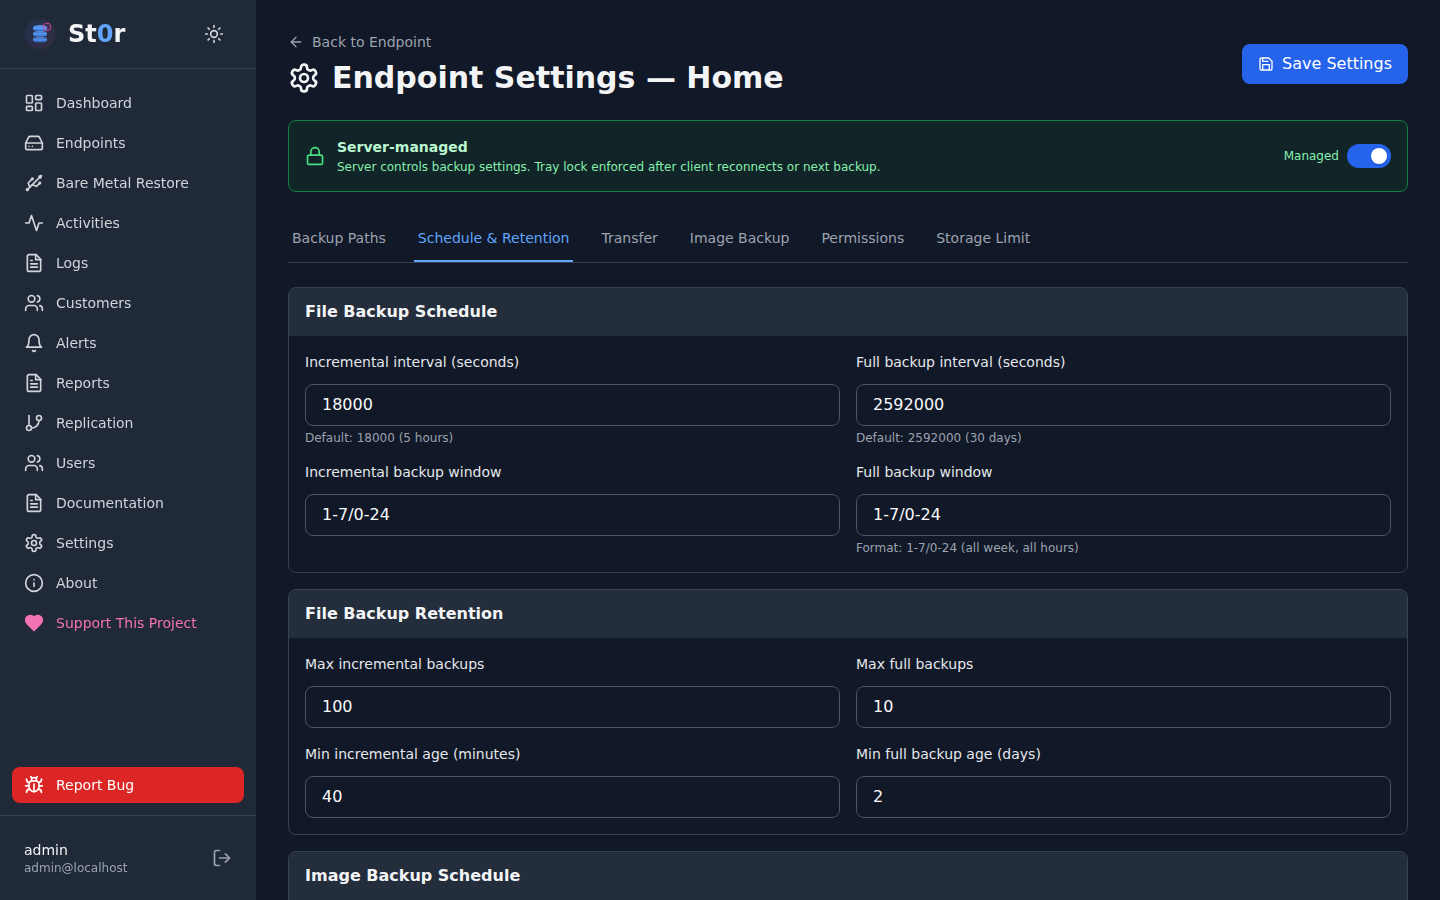Switch to the Backup Paths tab
Screen dimensions: 1440x900
(x=339, y=238)
